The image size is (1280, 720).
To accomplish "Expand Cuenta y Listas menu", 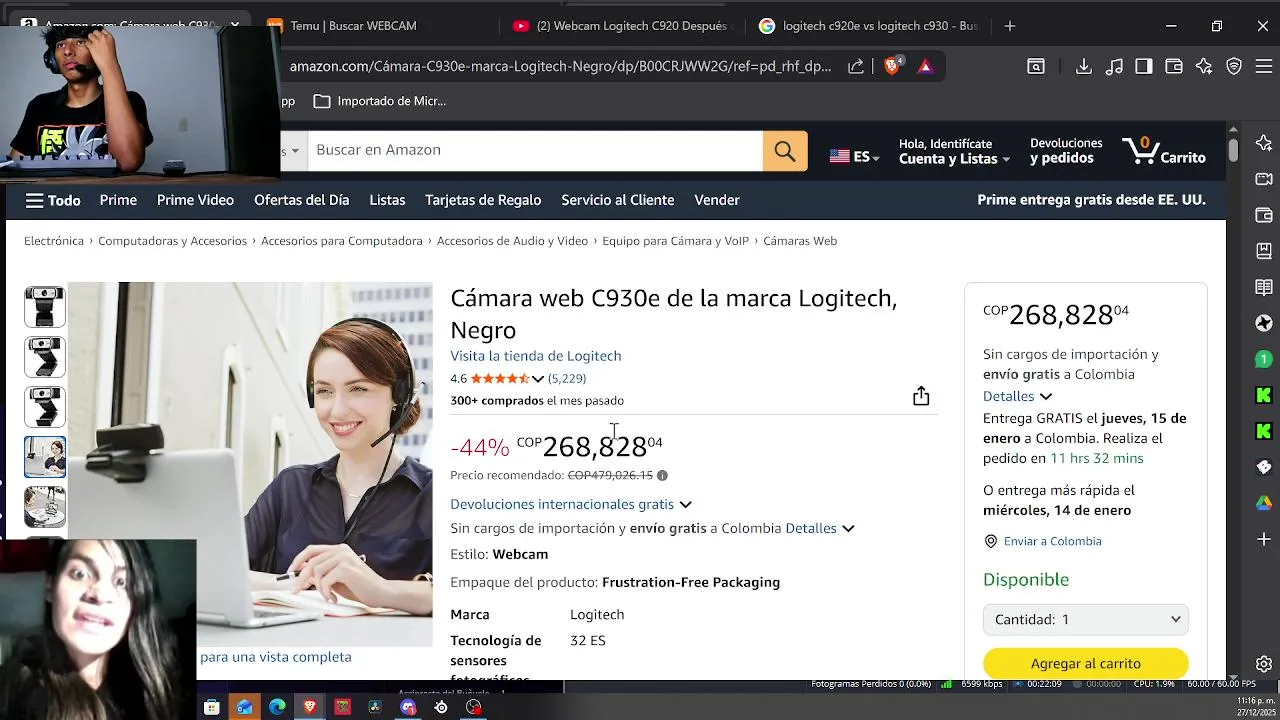I will pos(954,152).
